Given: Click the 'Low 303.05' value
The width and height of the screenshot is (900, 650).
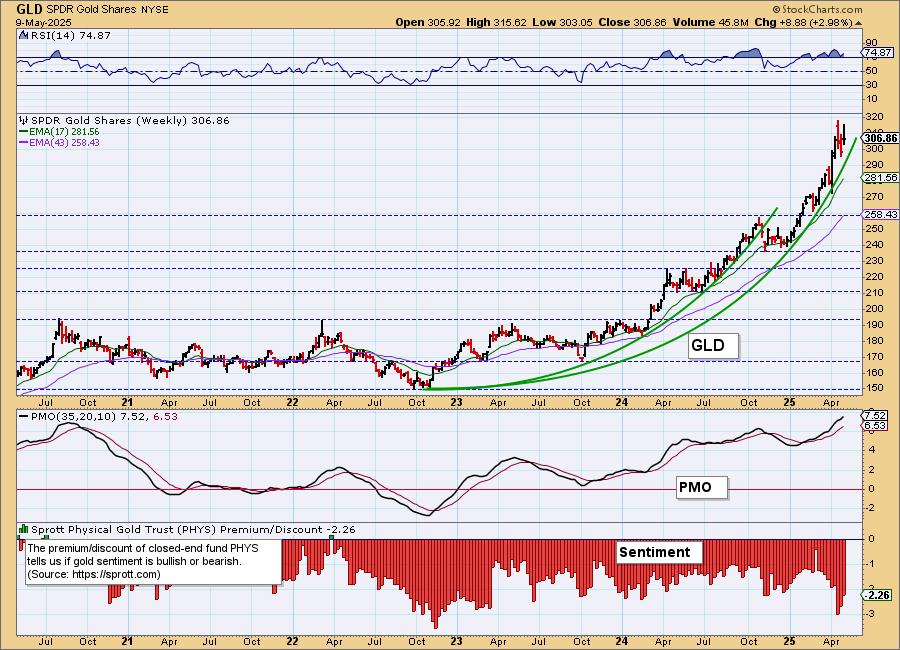Looking at the screenshot, I should (562, 22).
